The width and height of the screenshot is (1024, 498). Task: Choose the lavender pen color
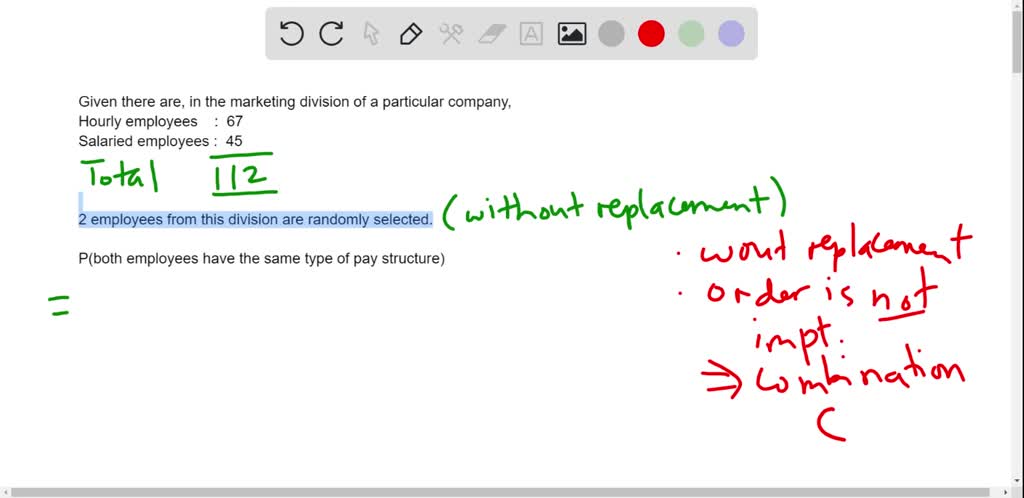tap(731, 33)
